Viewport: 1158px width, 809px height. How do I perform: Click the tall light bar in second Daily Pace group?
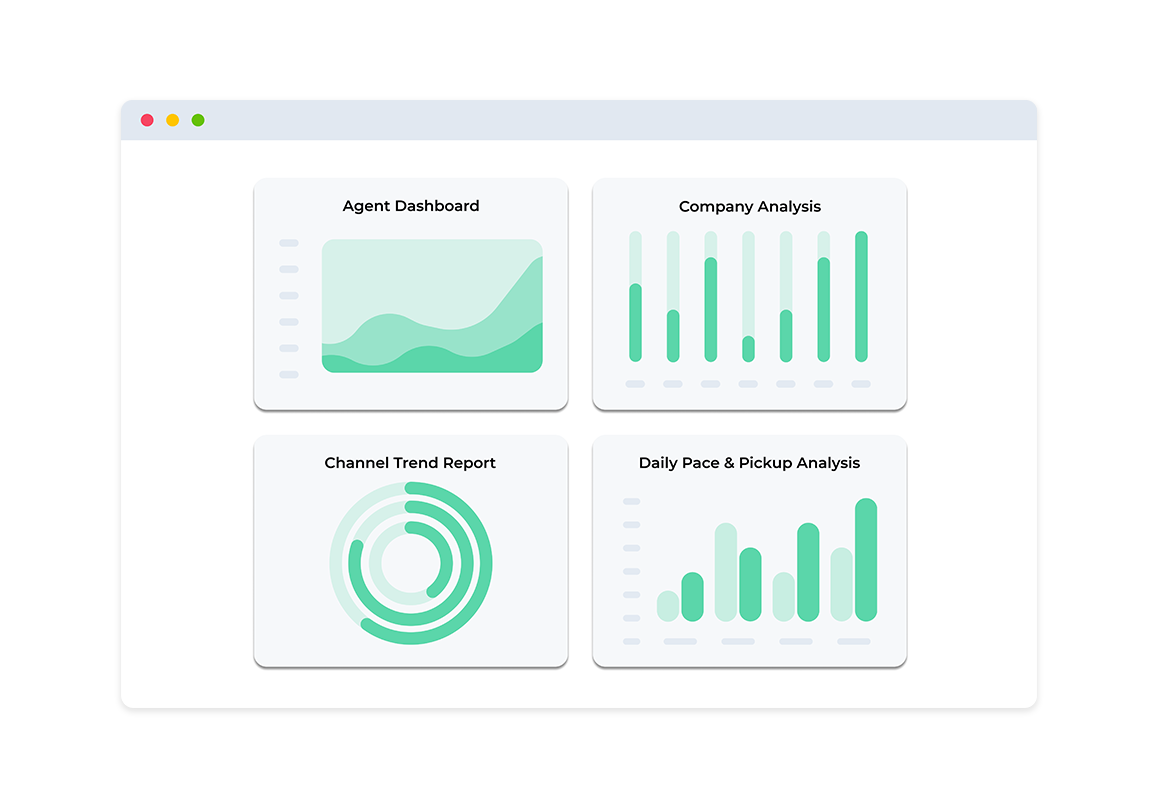tap(726, 572)
